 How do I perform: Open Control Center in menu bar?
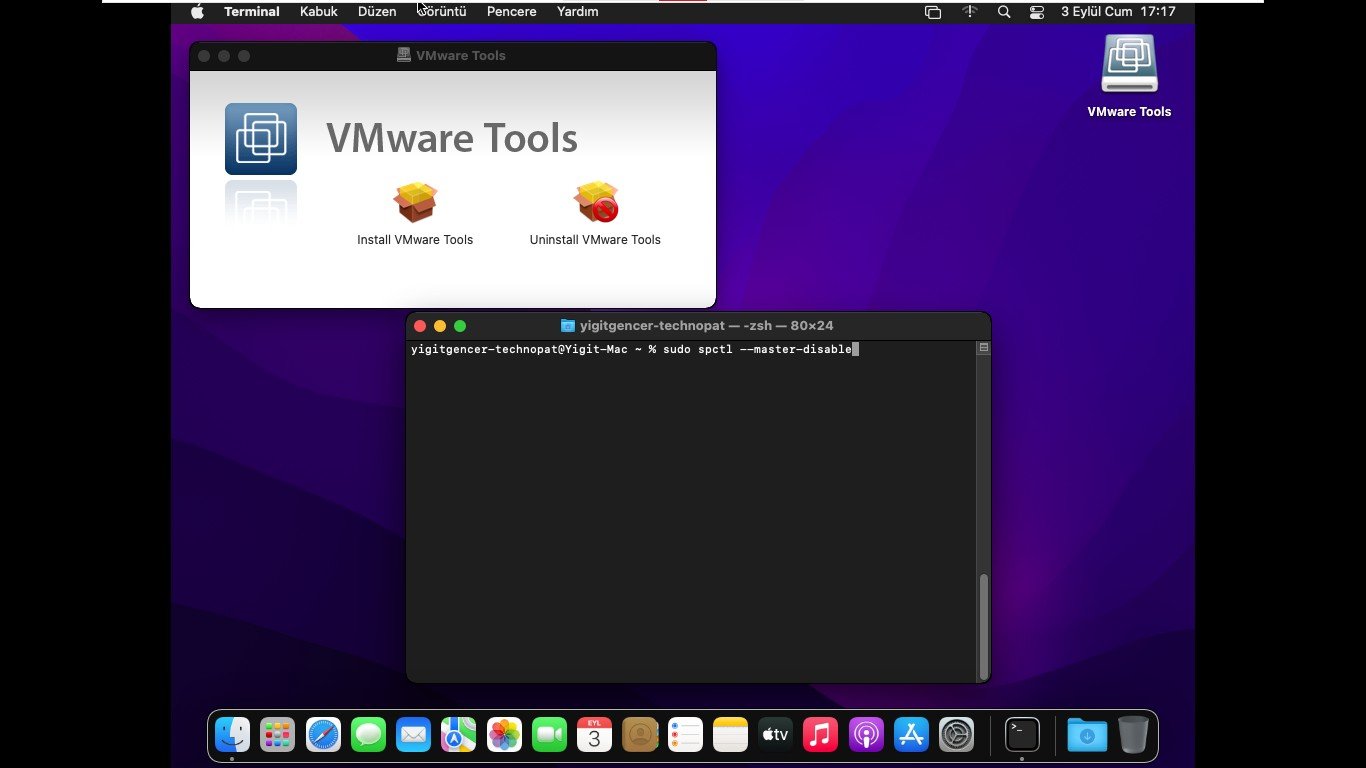coord(1037,12)
